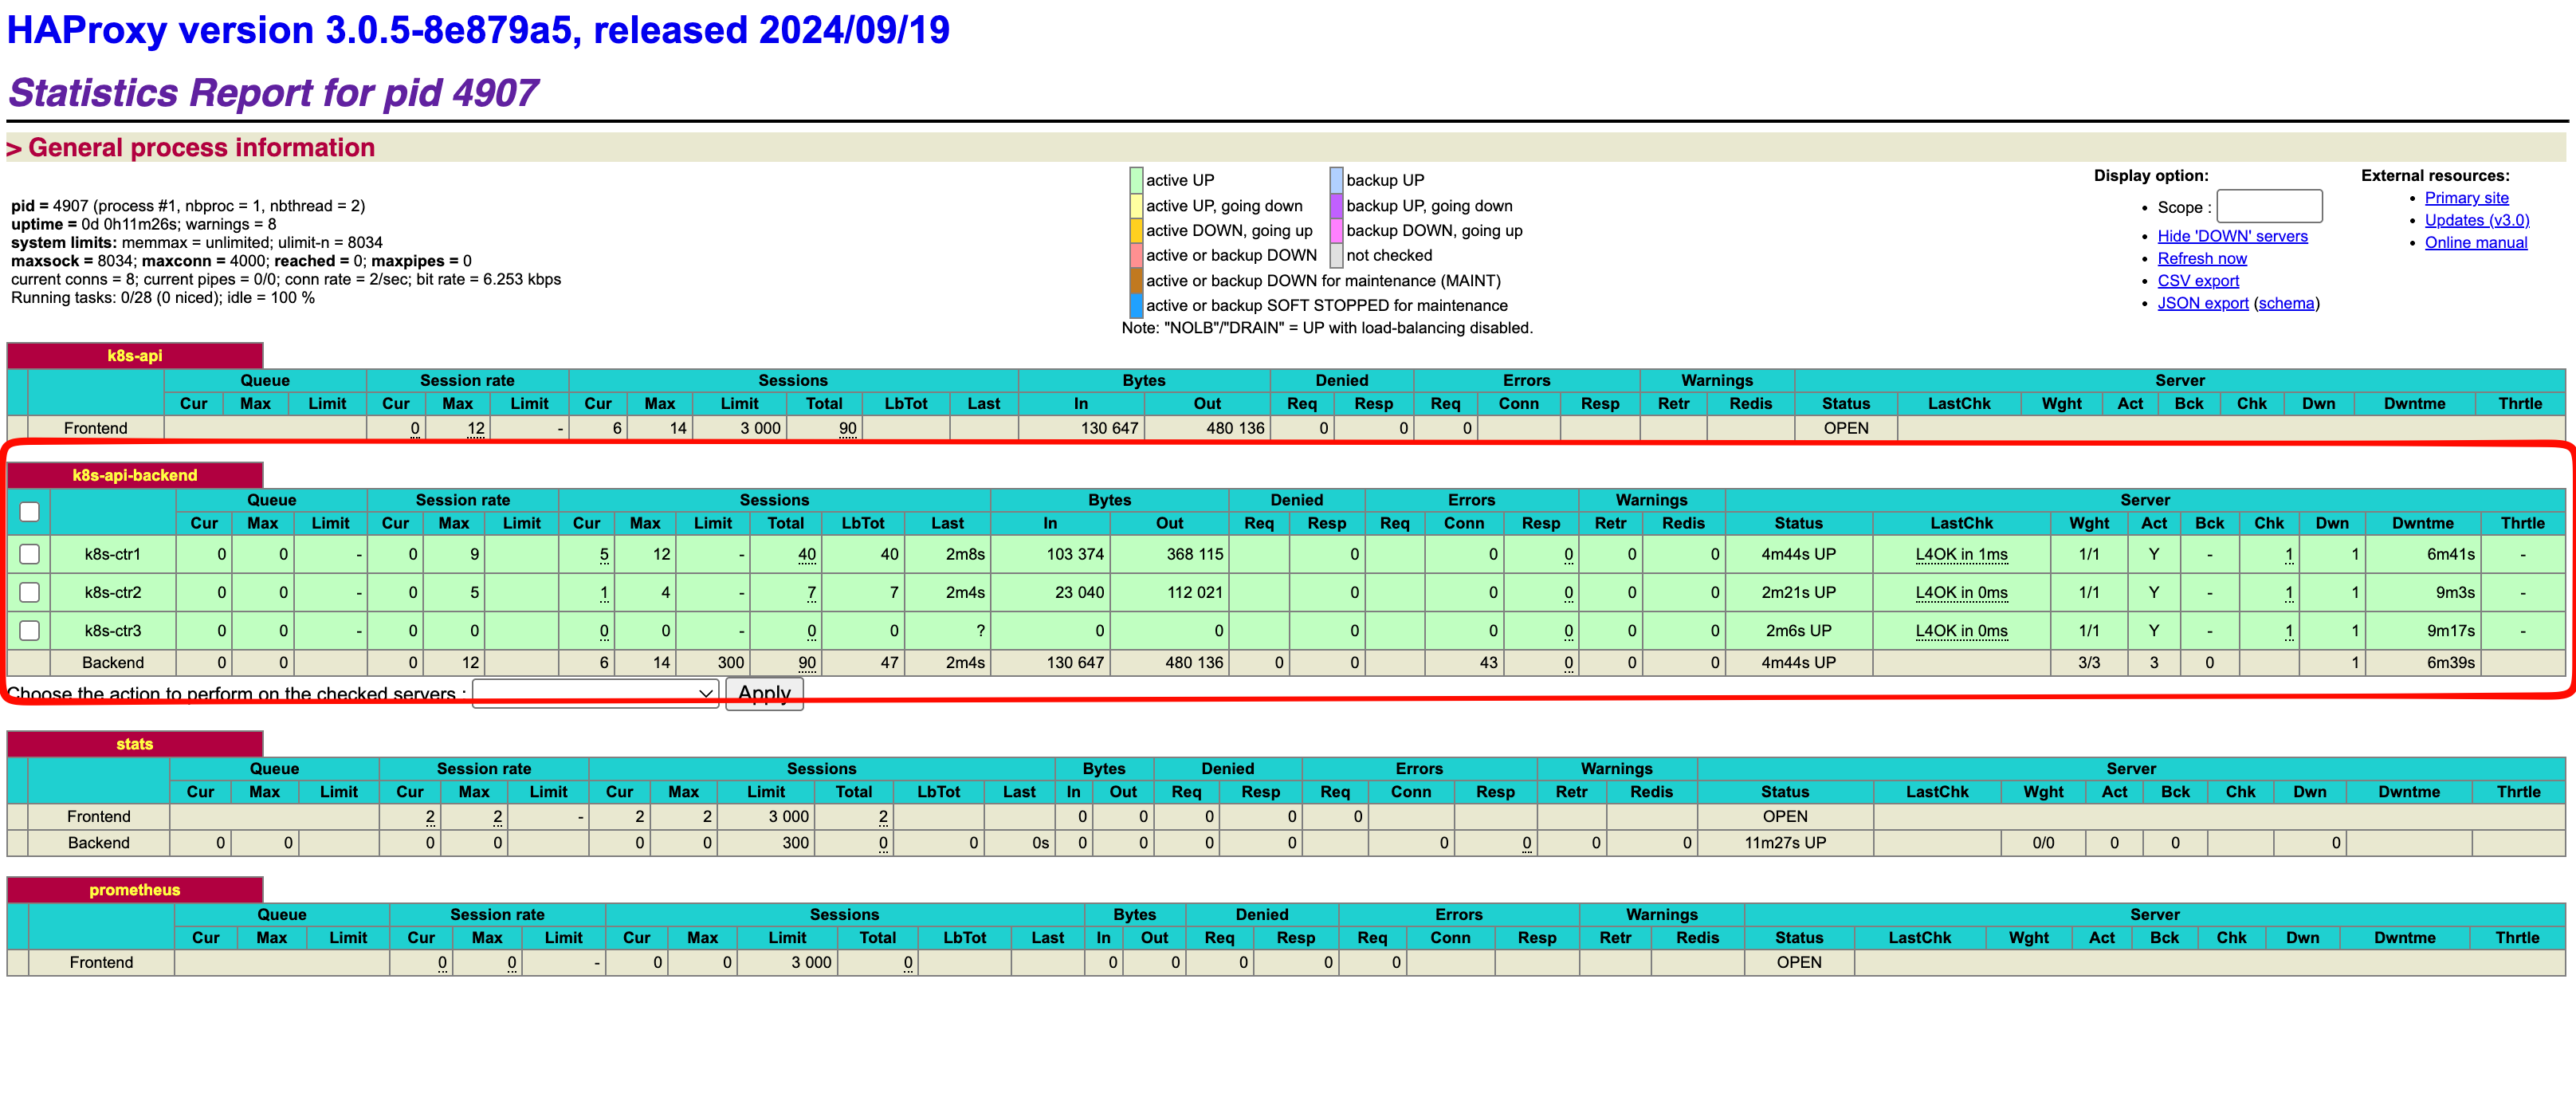Check the k8s-ctr2 server checkbox
The image size is (2576, 1105).
pos(29,592)
